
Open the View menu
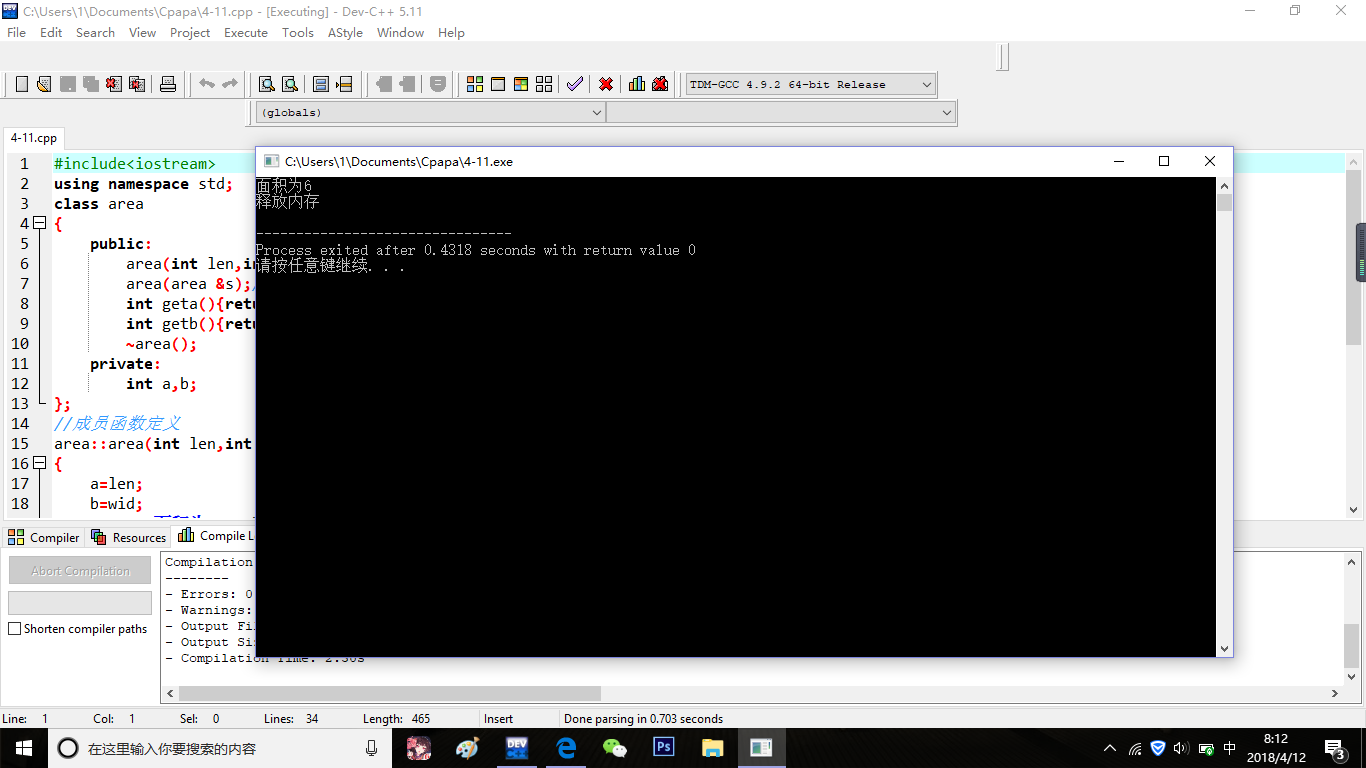[143, 33]
